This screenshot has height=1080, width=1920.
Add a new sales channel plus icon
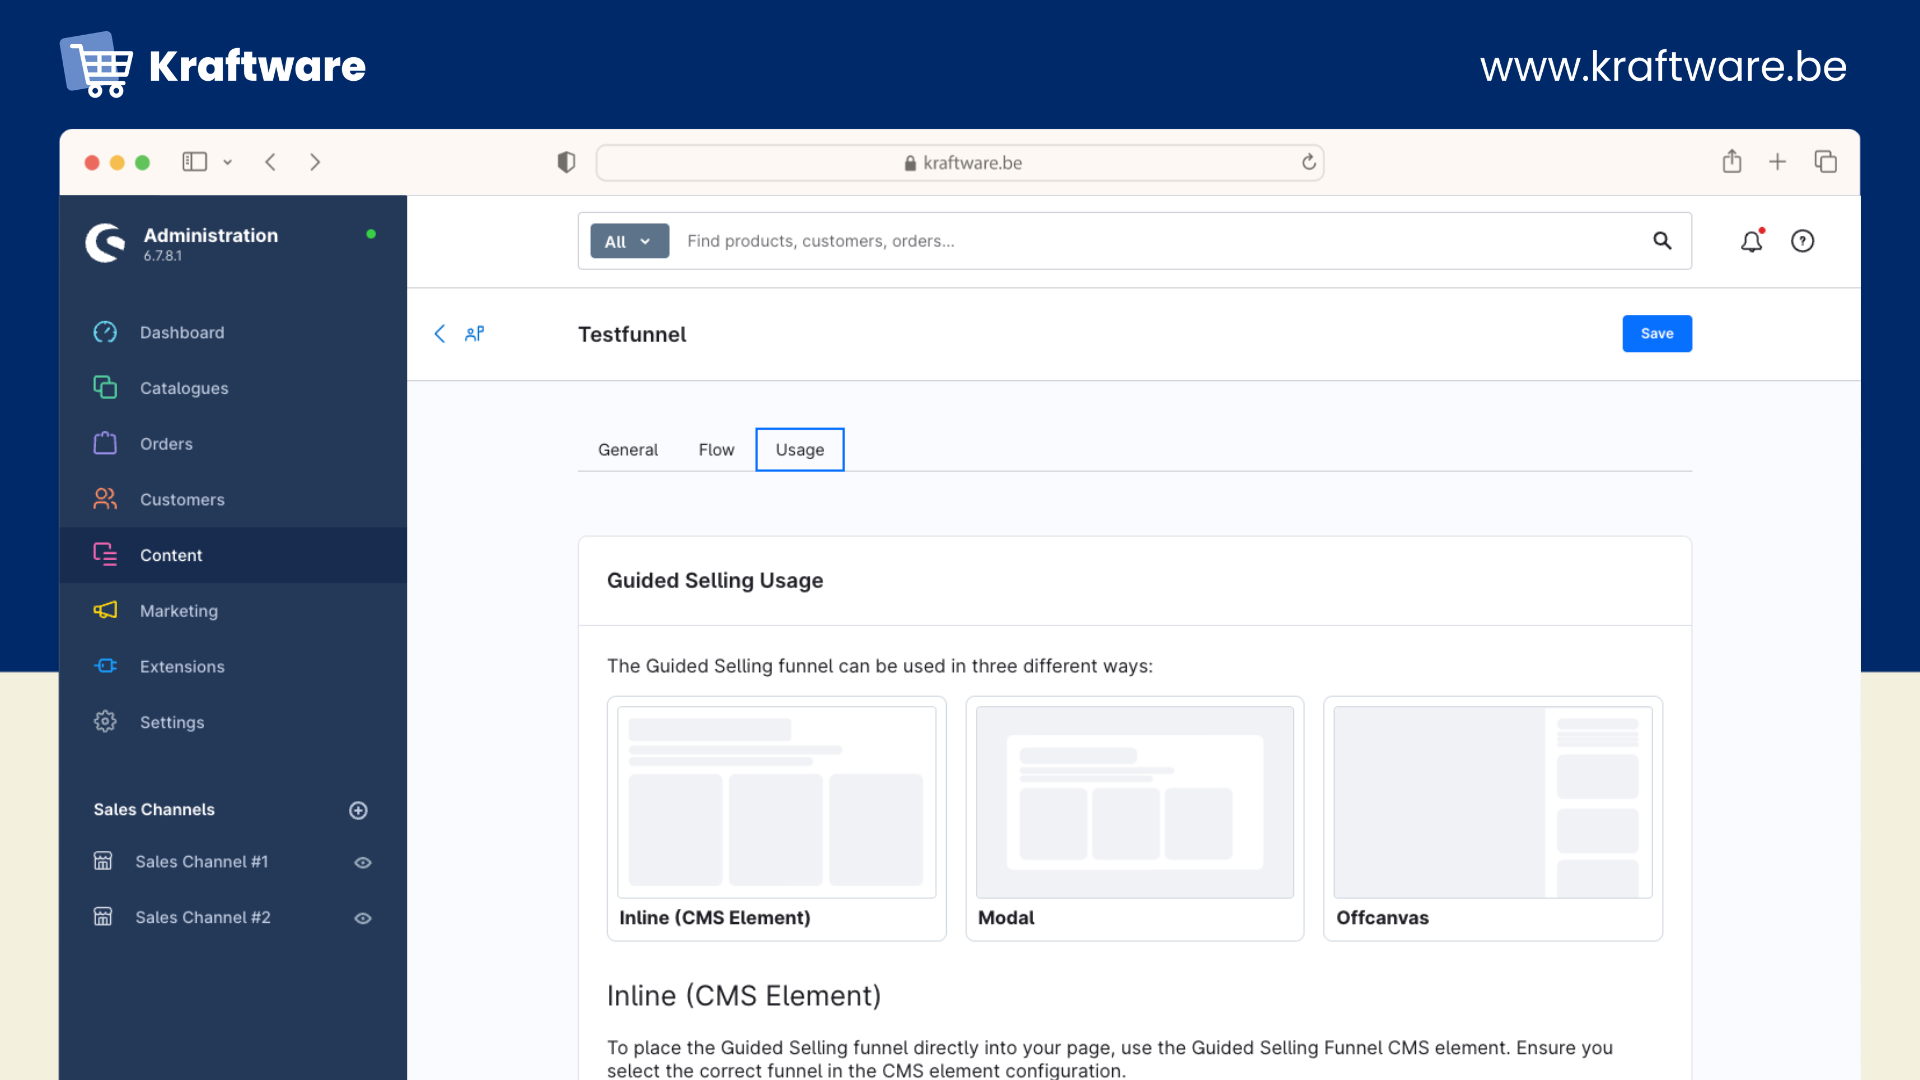(358, 810)
